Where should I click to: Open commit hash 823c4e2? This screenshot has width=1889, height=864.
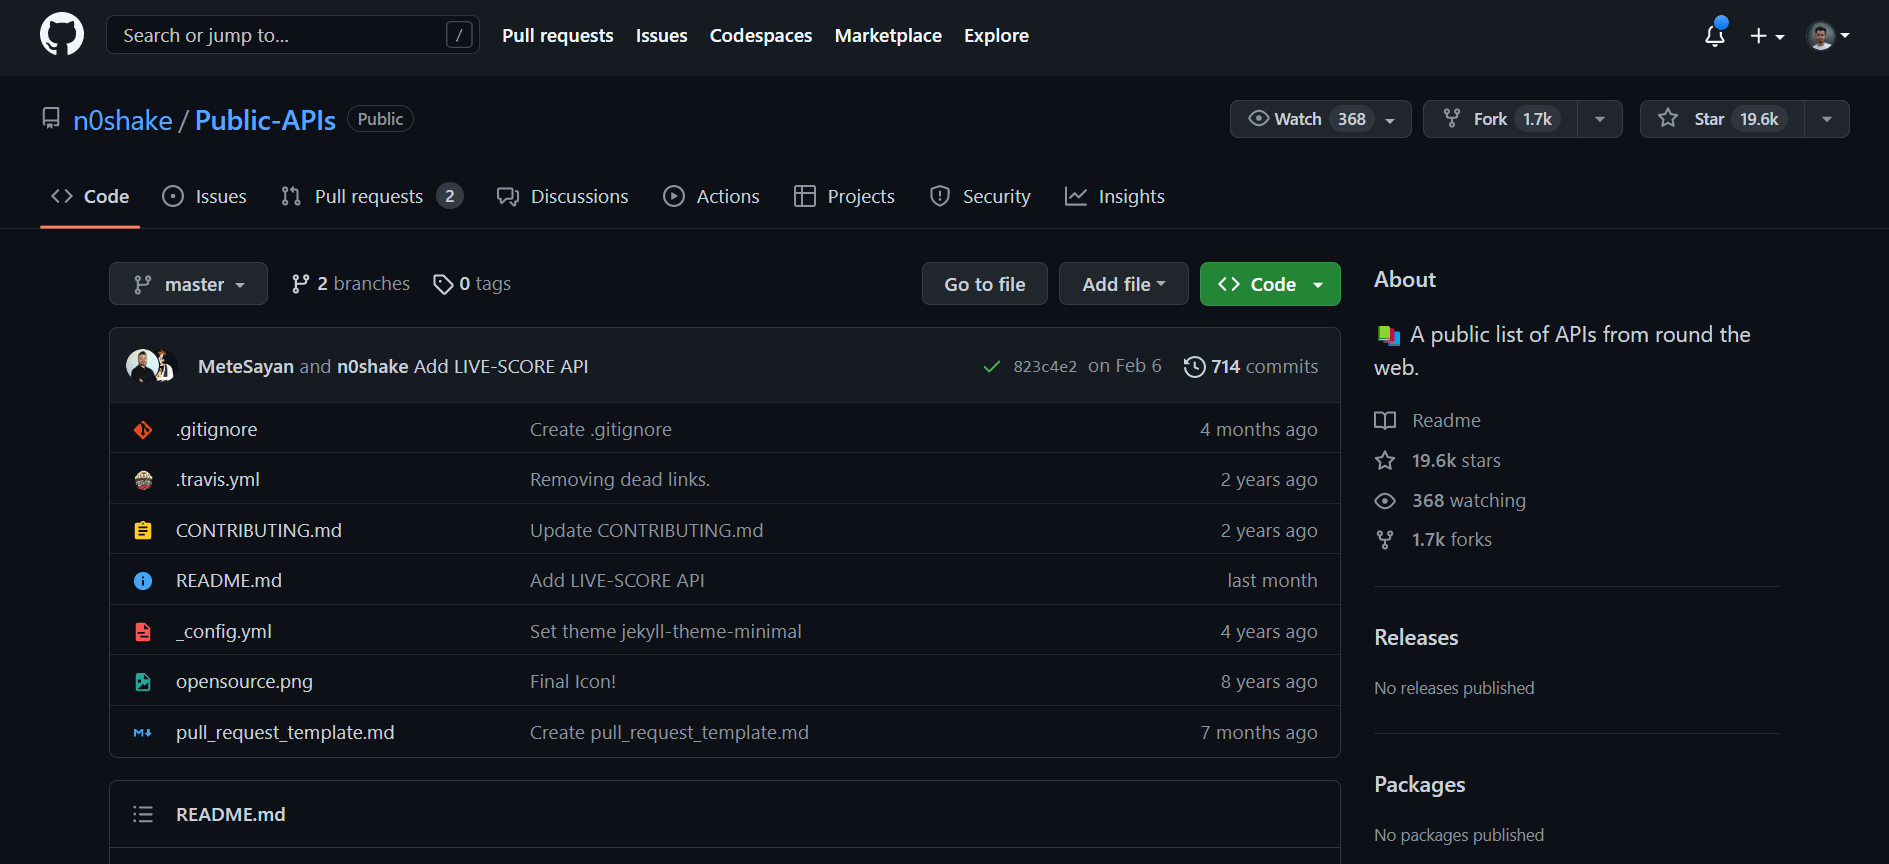[1045, 367]
